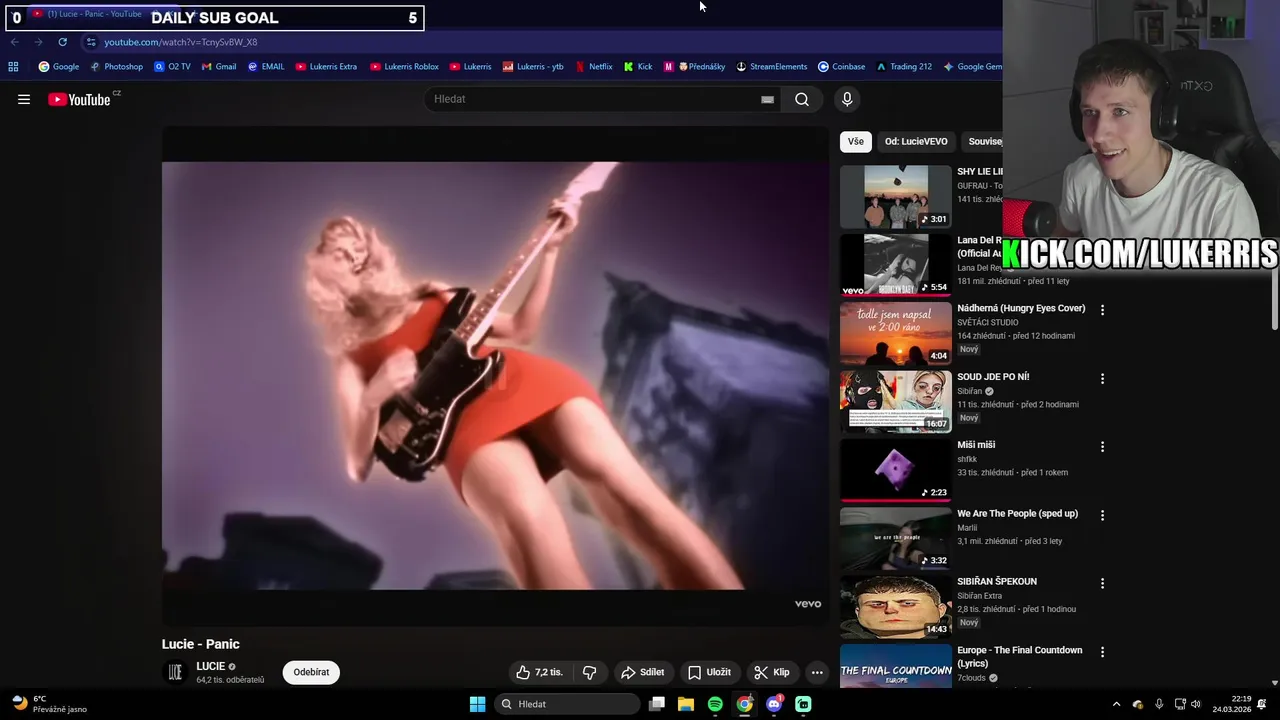Select the Vše filter chip
The width and height of the screenshot is (1280, 720).
[856, 141]
